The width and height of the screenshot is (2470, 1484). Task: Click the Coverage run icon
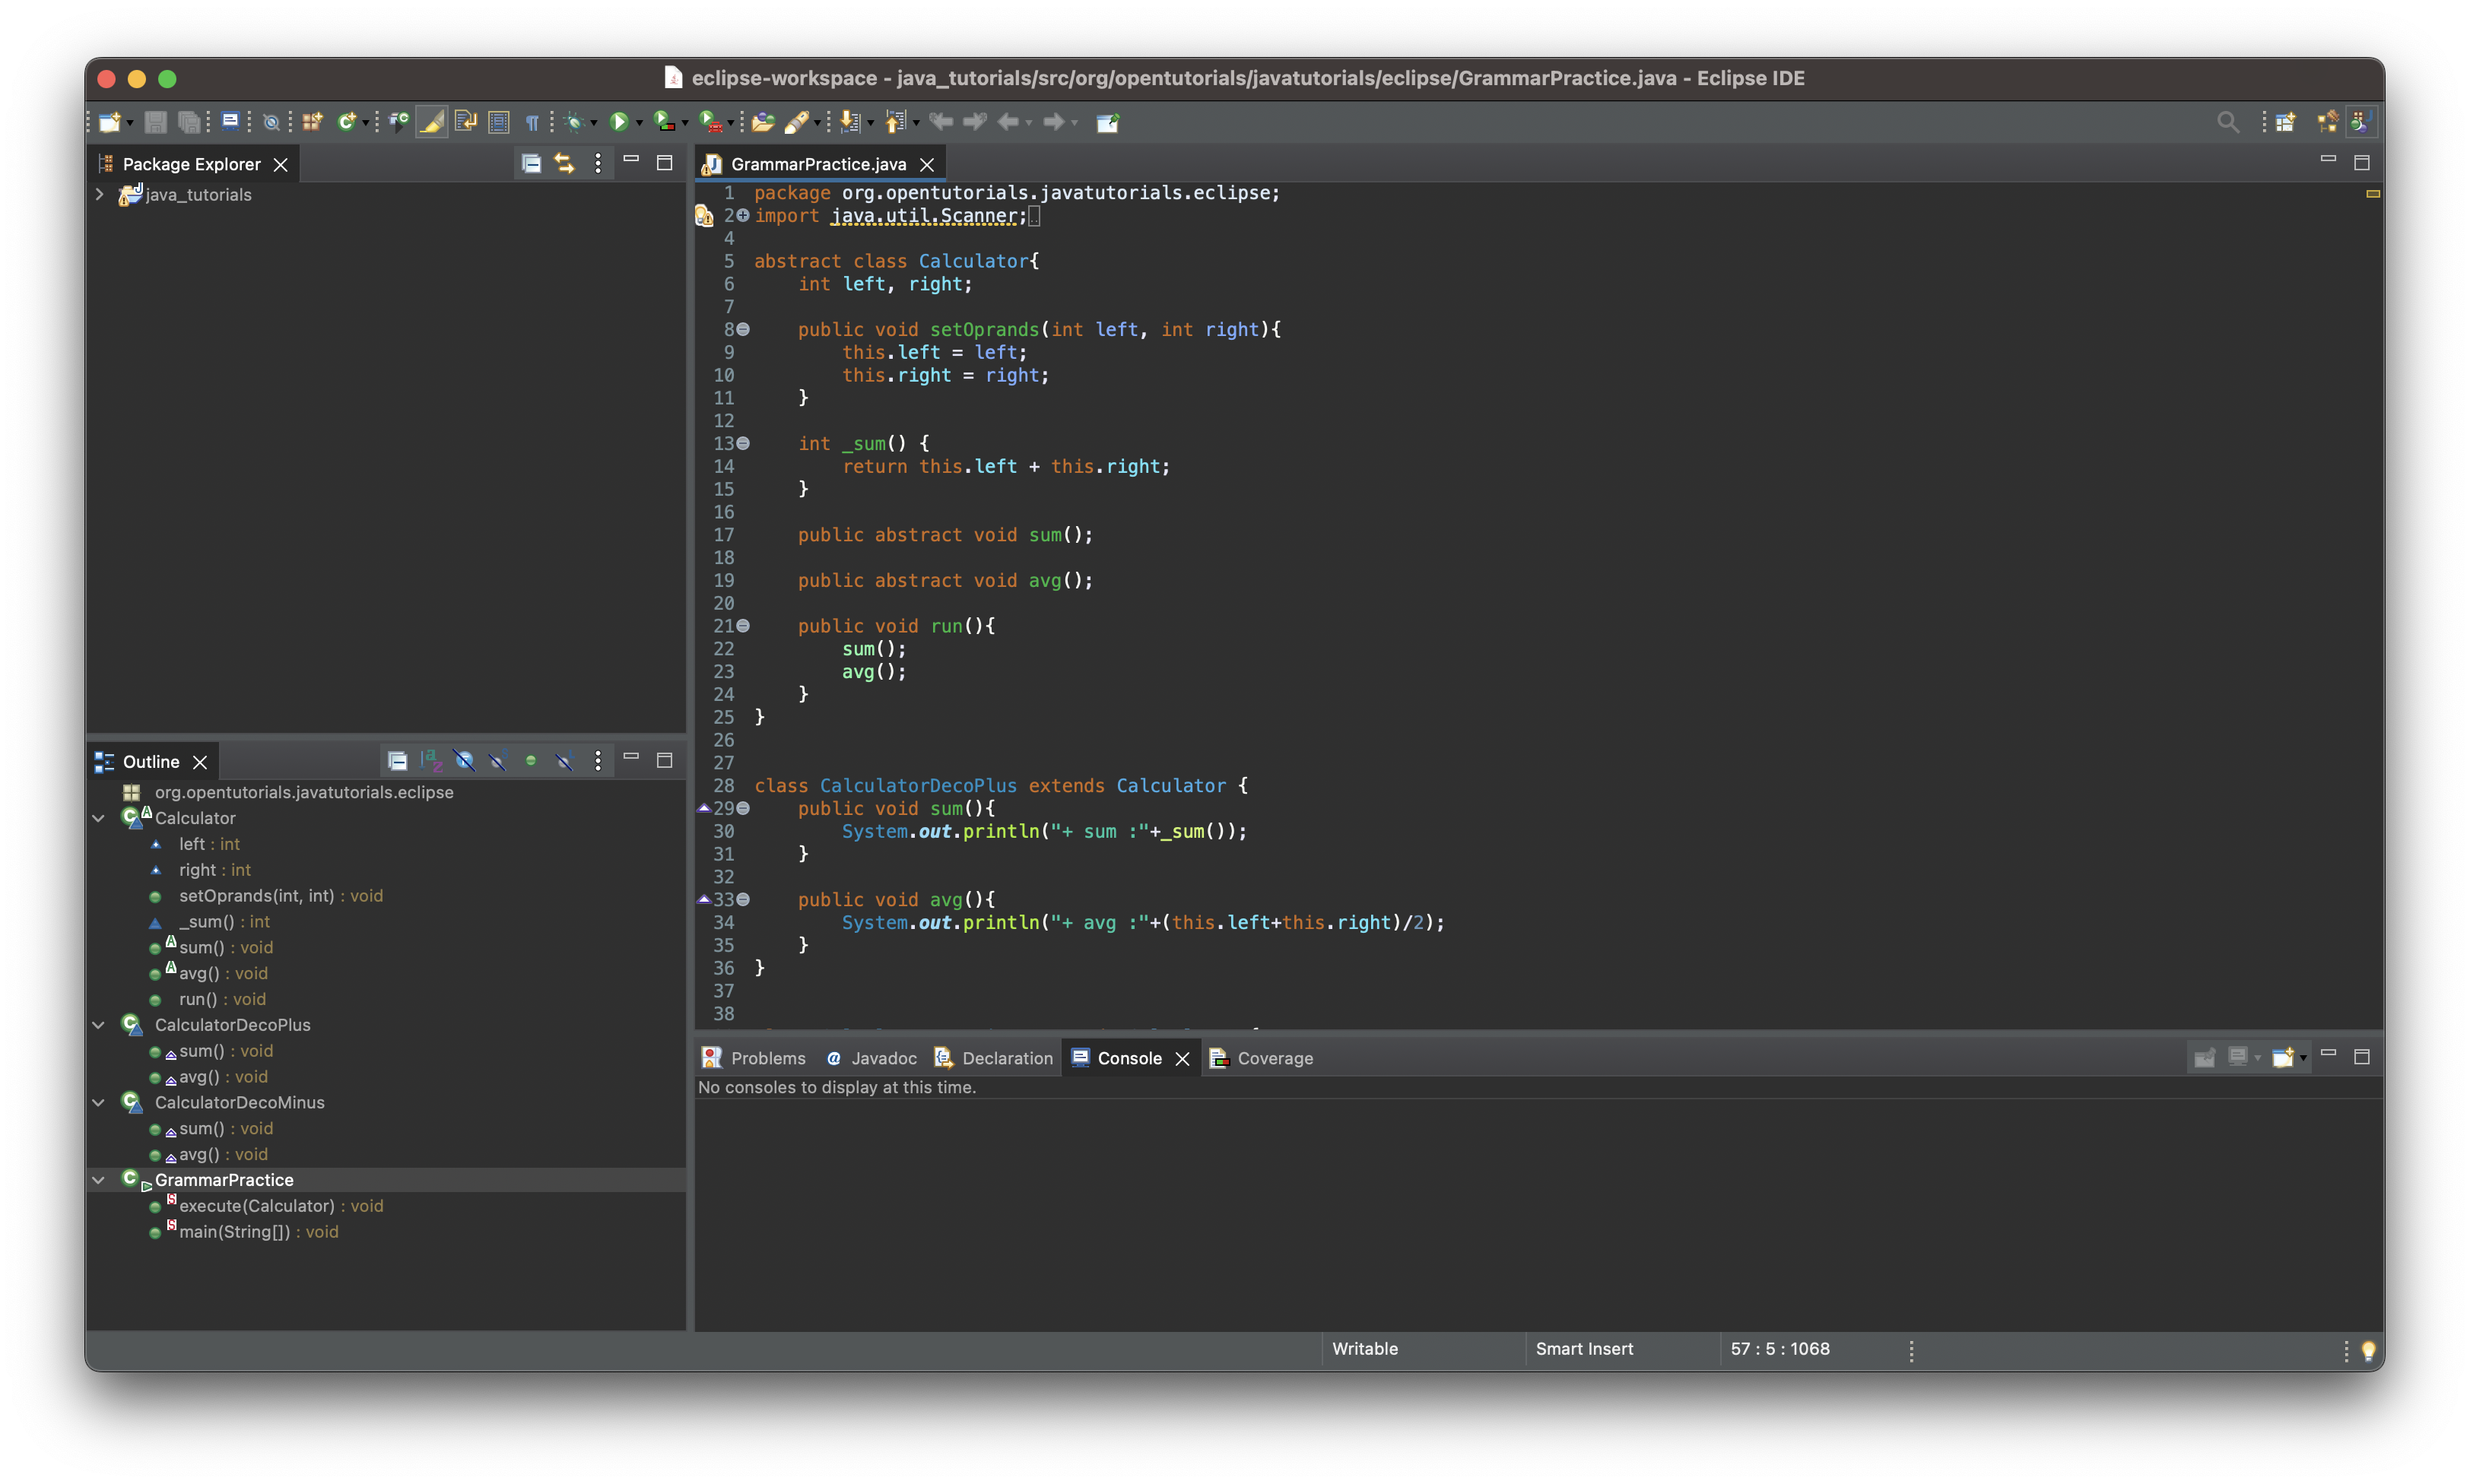point(663,122)
